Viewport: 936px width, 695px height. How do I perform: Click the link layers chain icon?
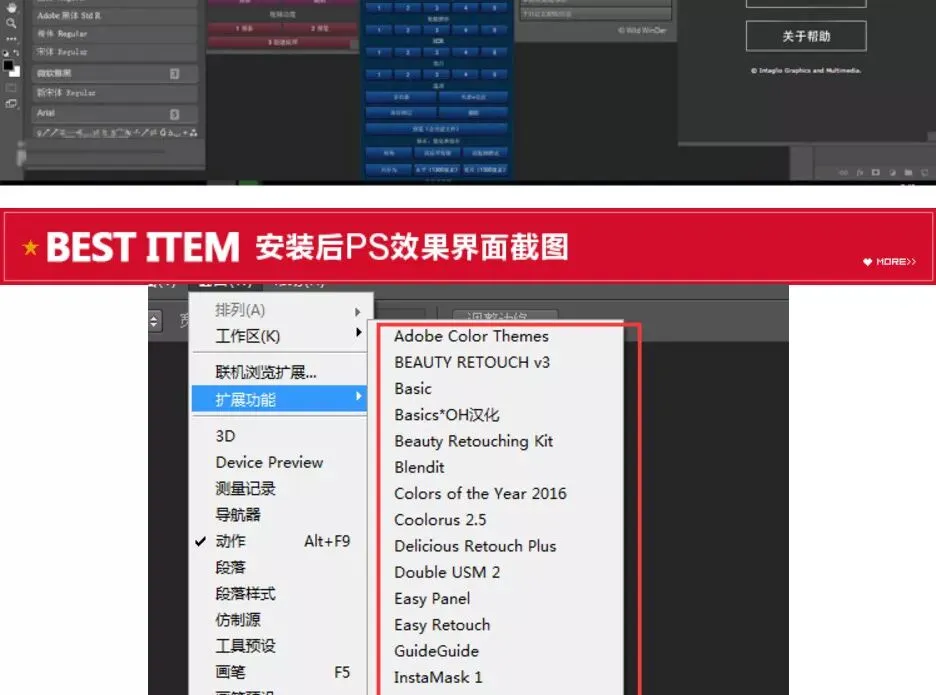click(843, 173)
